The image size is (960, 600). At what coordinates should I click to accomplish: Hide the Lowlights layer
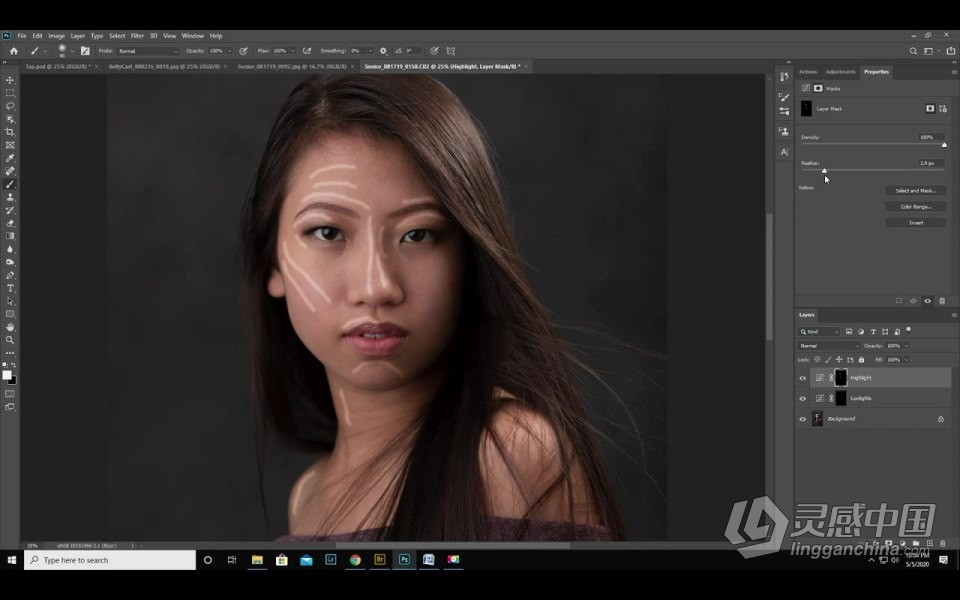803,399
